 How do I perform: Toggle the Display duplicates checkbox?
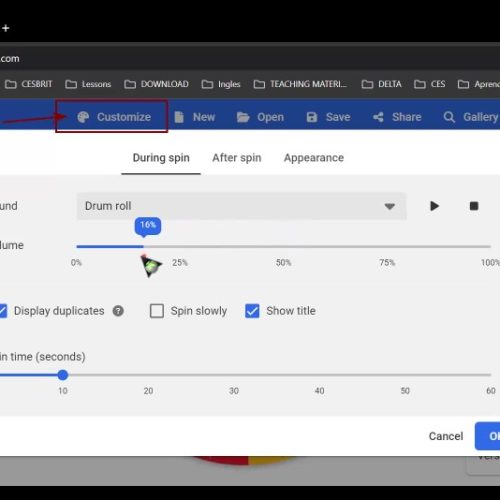click(3, 311)
